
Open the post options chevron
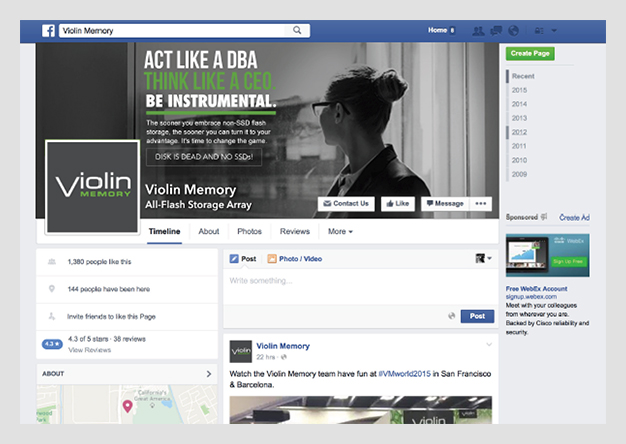(x=489, y=345)
